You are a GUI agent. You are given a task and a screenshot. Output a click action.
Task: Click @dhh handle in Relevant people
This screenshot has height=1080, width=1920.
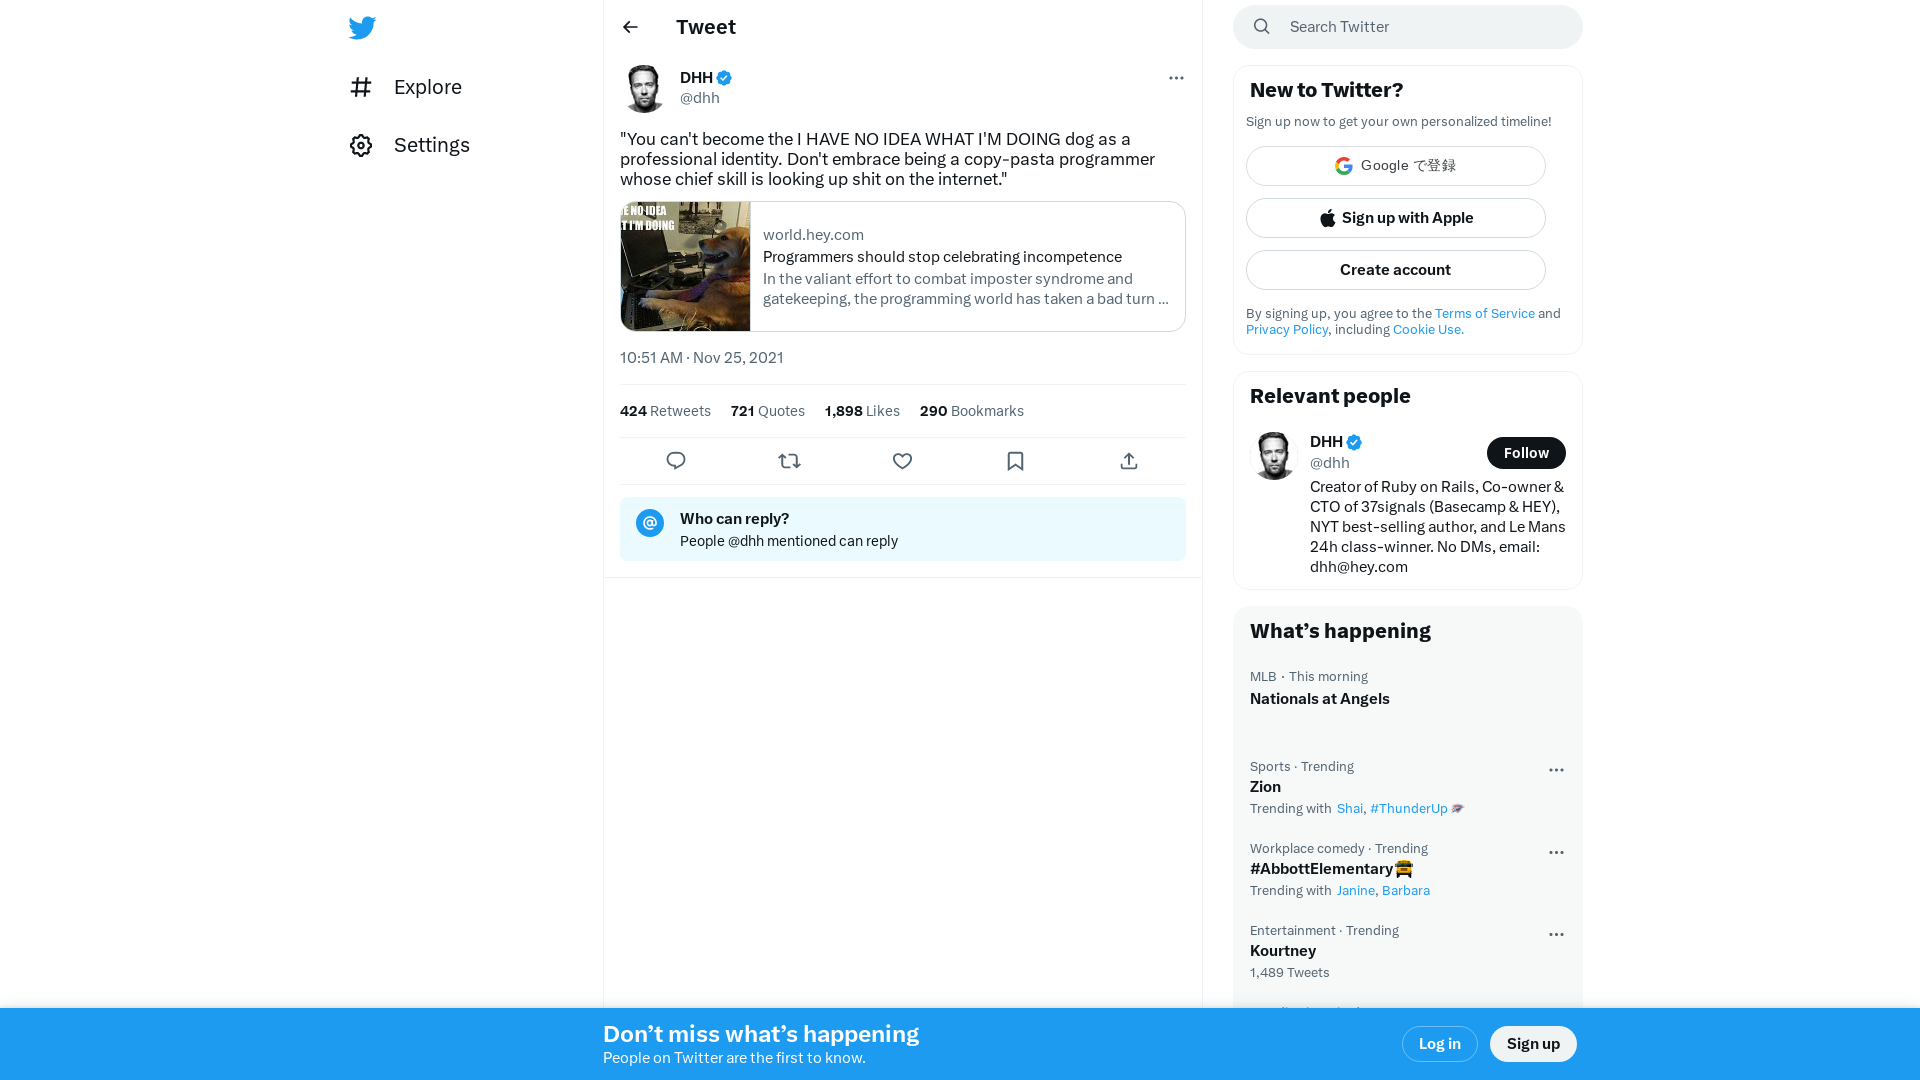click(1330, 463)
